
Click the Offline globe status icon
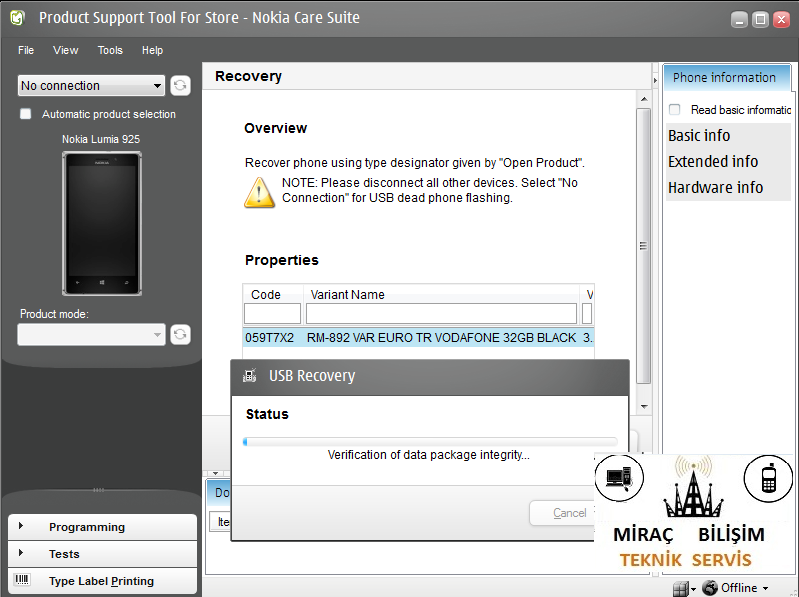coord(709,588)
